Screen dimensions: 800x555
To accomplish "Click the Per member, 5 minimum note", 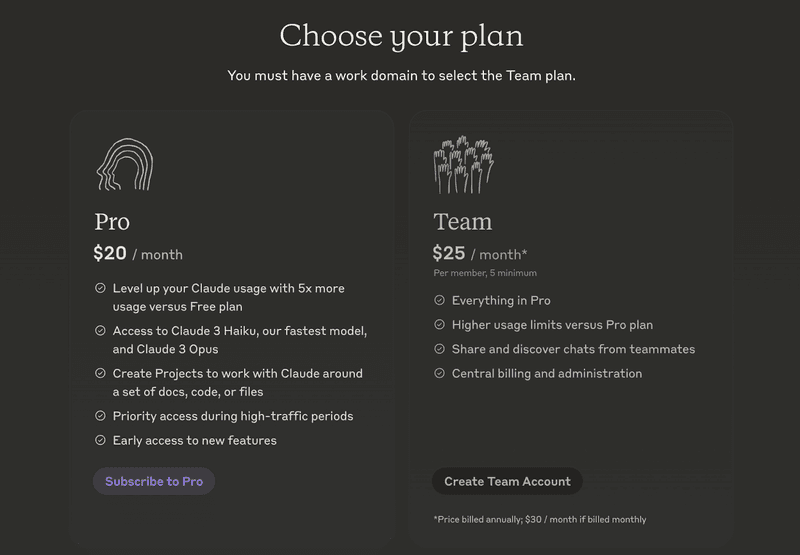I will coord(484,273).
